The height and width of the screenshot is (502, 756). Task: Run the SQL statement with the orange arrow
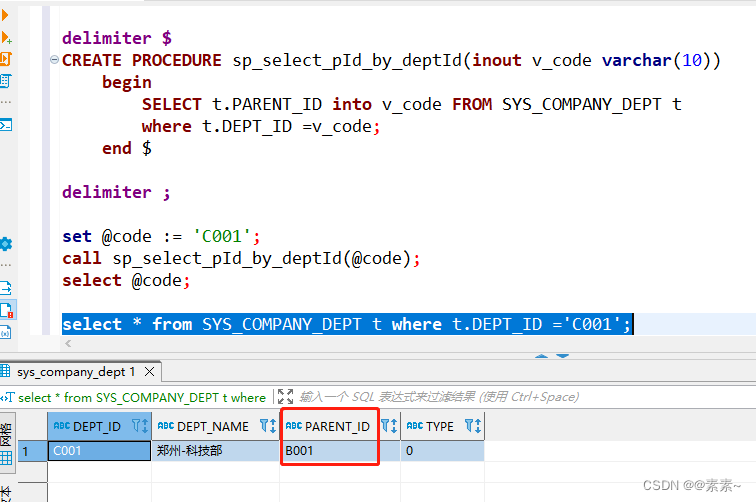click(x=4, y=15)
